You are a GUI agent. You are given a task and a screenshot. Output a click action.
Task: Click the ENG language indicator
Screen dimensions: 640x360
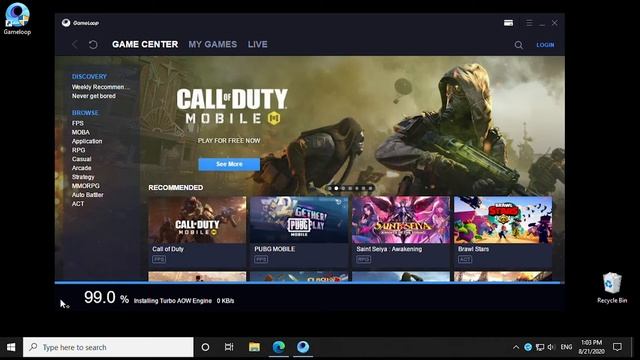coord(566,347)
